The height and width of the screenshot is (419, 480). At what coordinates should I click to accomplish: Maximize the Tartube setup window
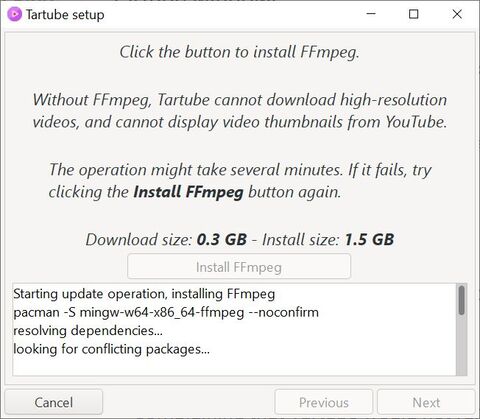point(413,14)
